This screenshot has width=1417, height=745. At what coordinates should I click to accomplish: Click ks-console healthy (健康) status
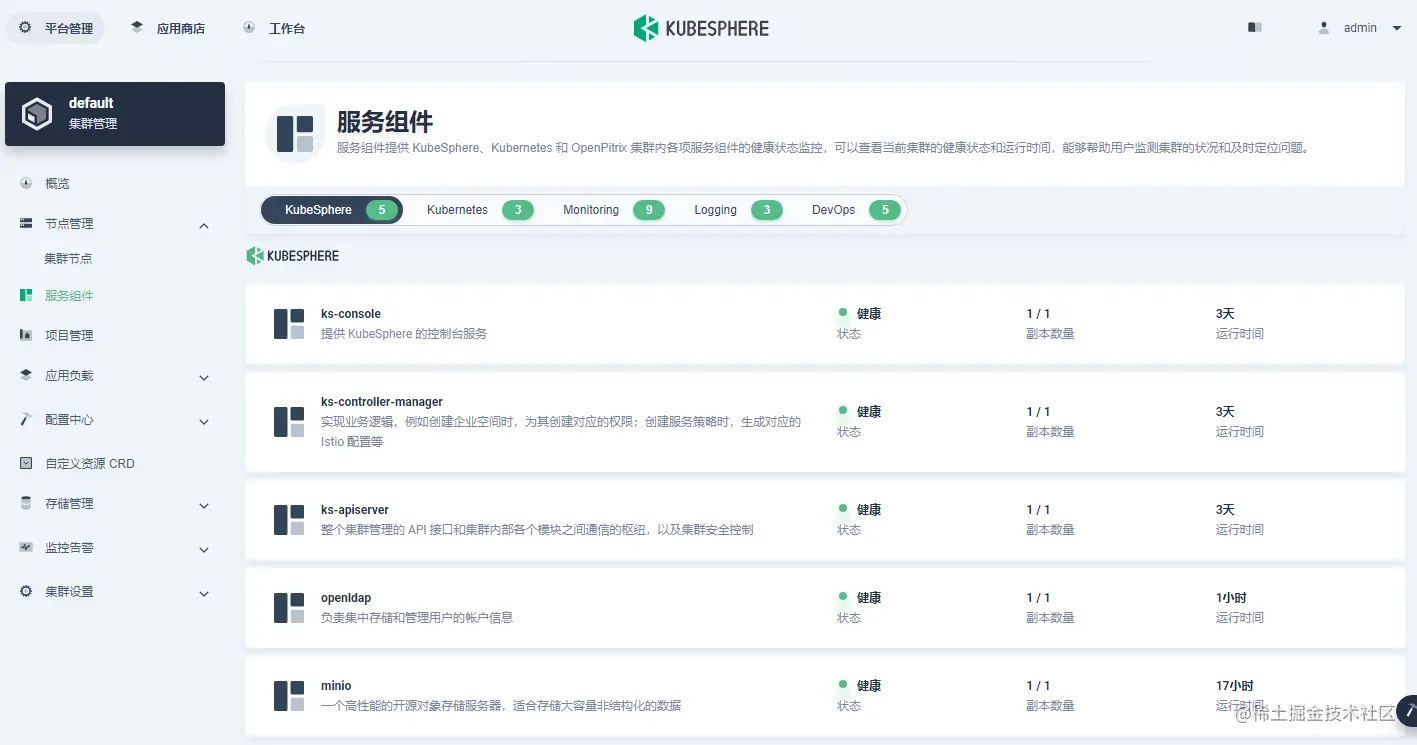869,314
